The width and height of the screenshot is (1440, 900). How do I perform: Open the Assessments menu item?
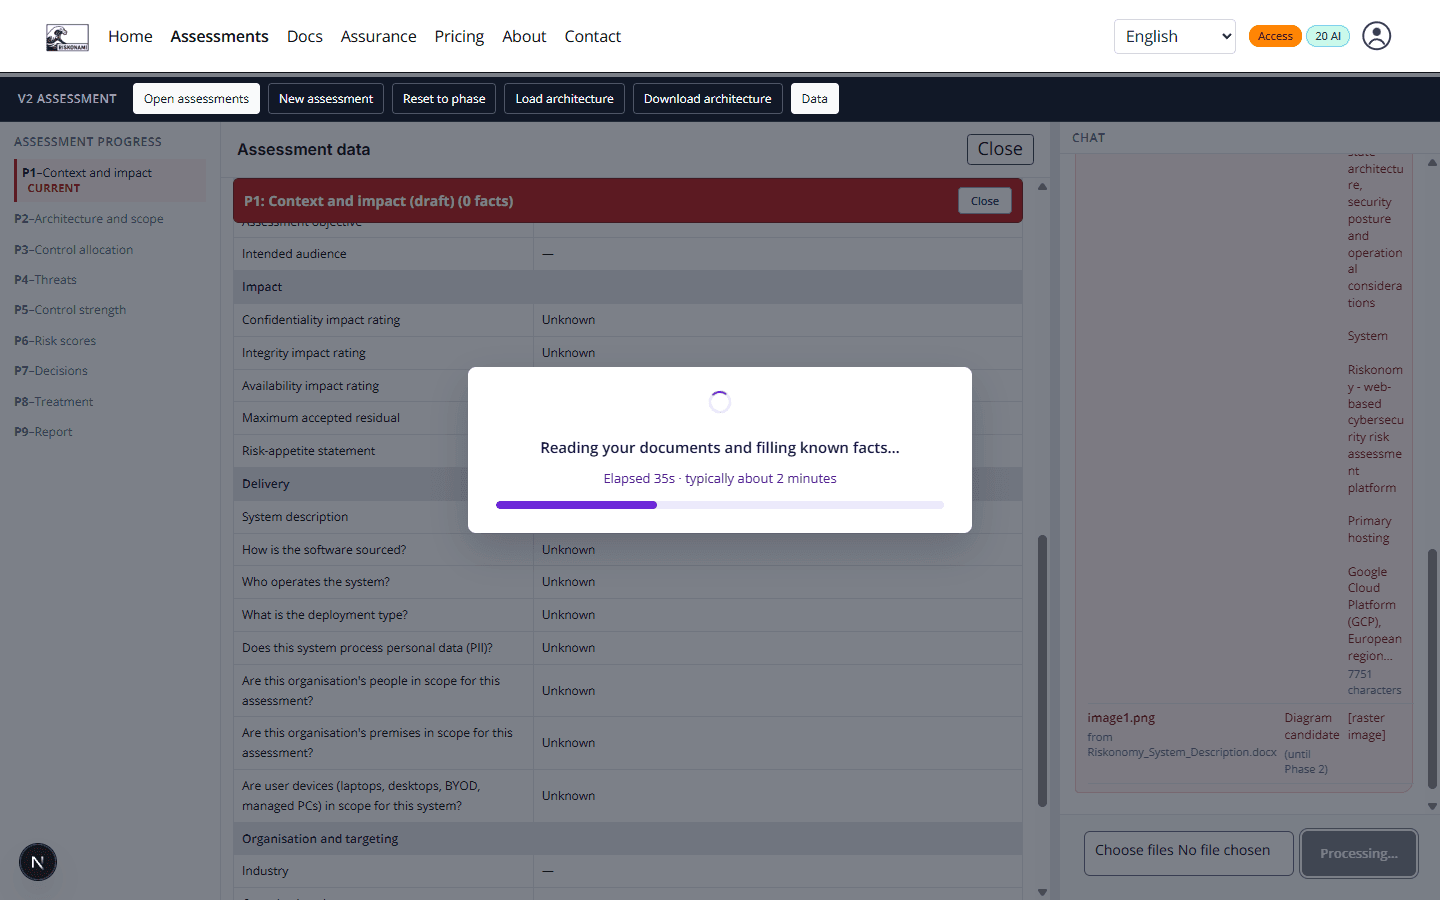click(x=219, y=37)
